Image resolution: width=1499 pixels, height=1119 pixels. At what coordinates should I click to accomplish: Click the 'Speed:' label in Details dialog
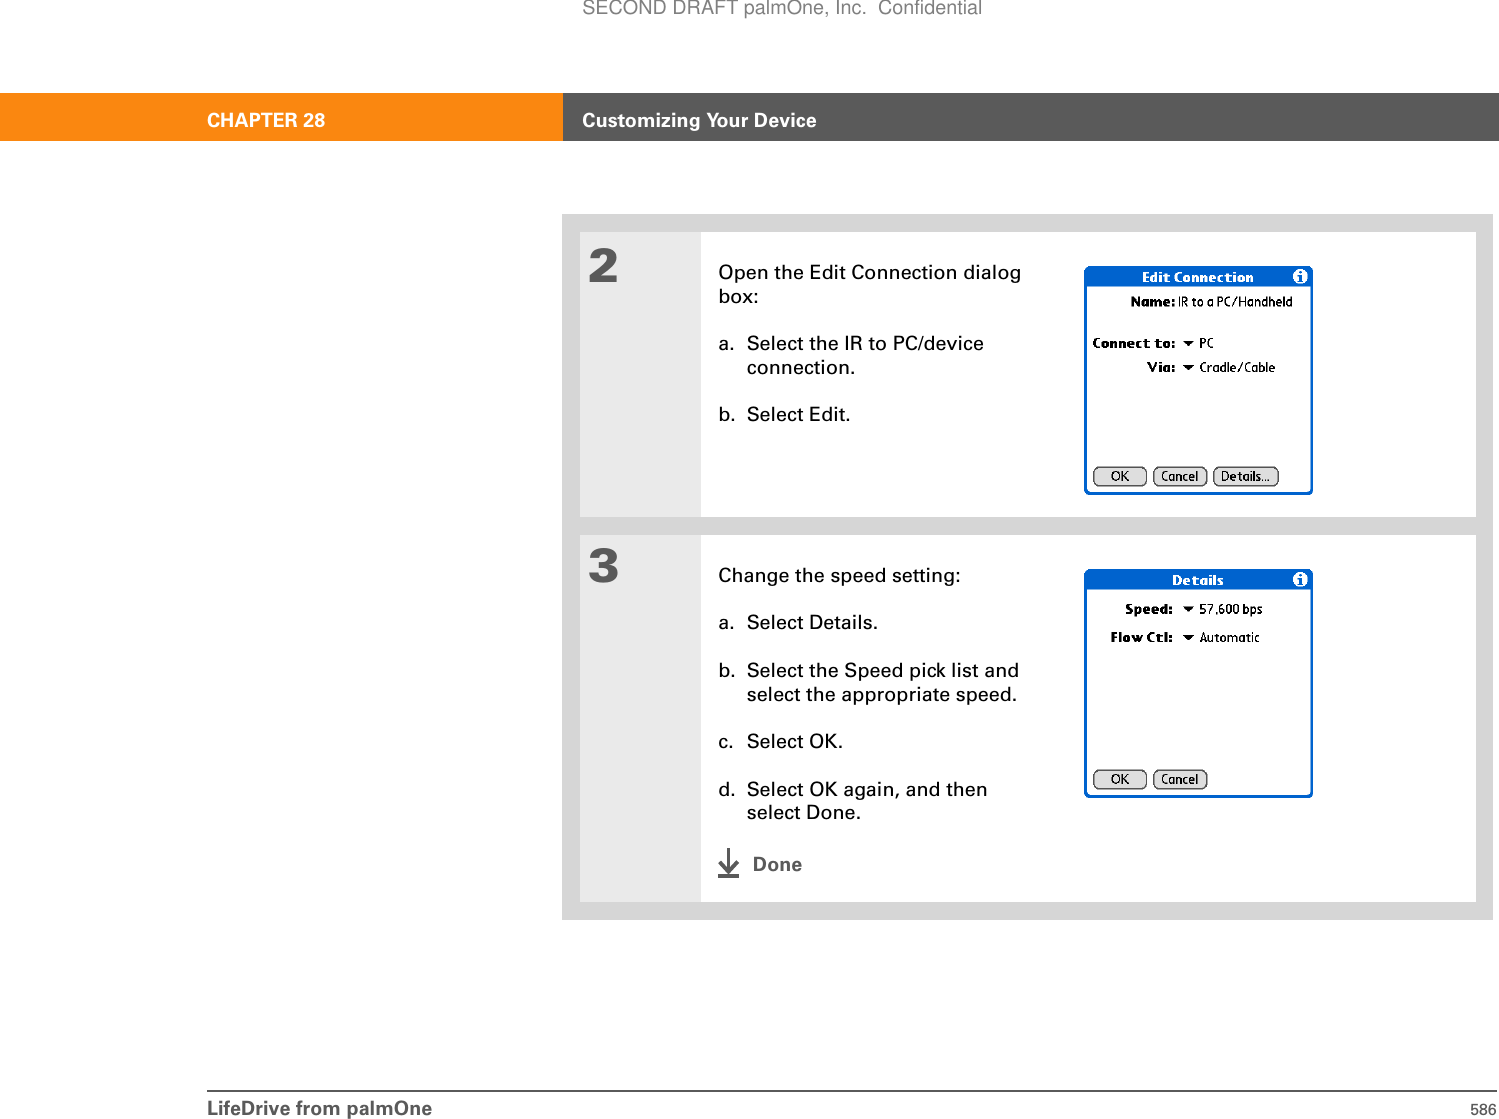pyautogui.click(x=1149, y=609)
